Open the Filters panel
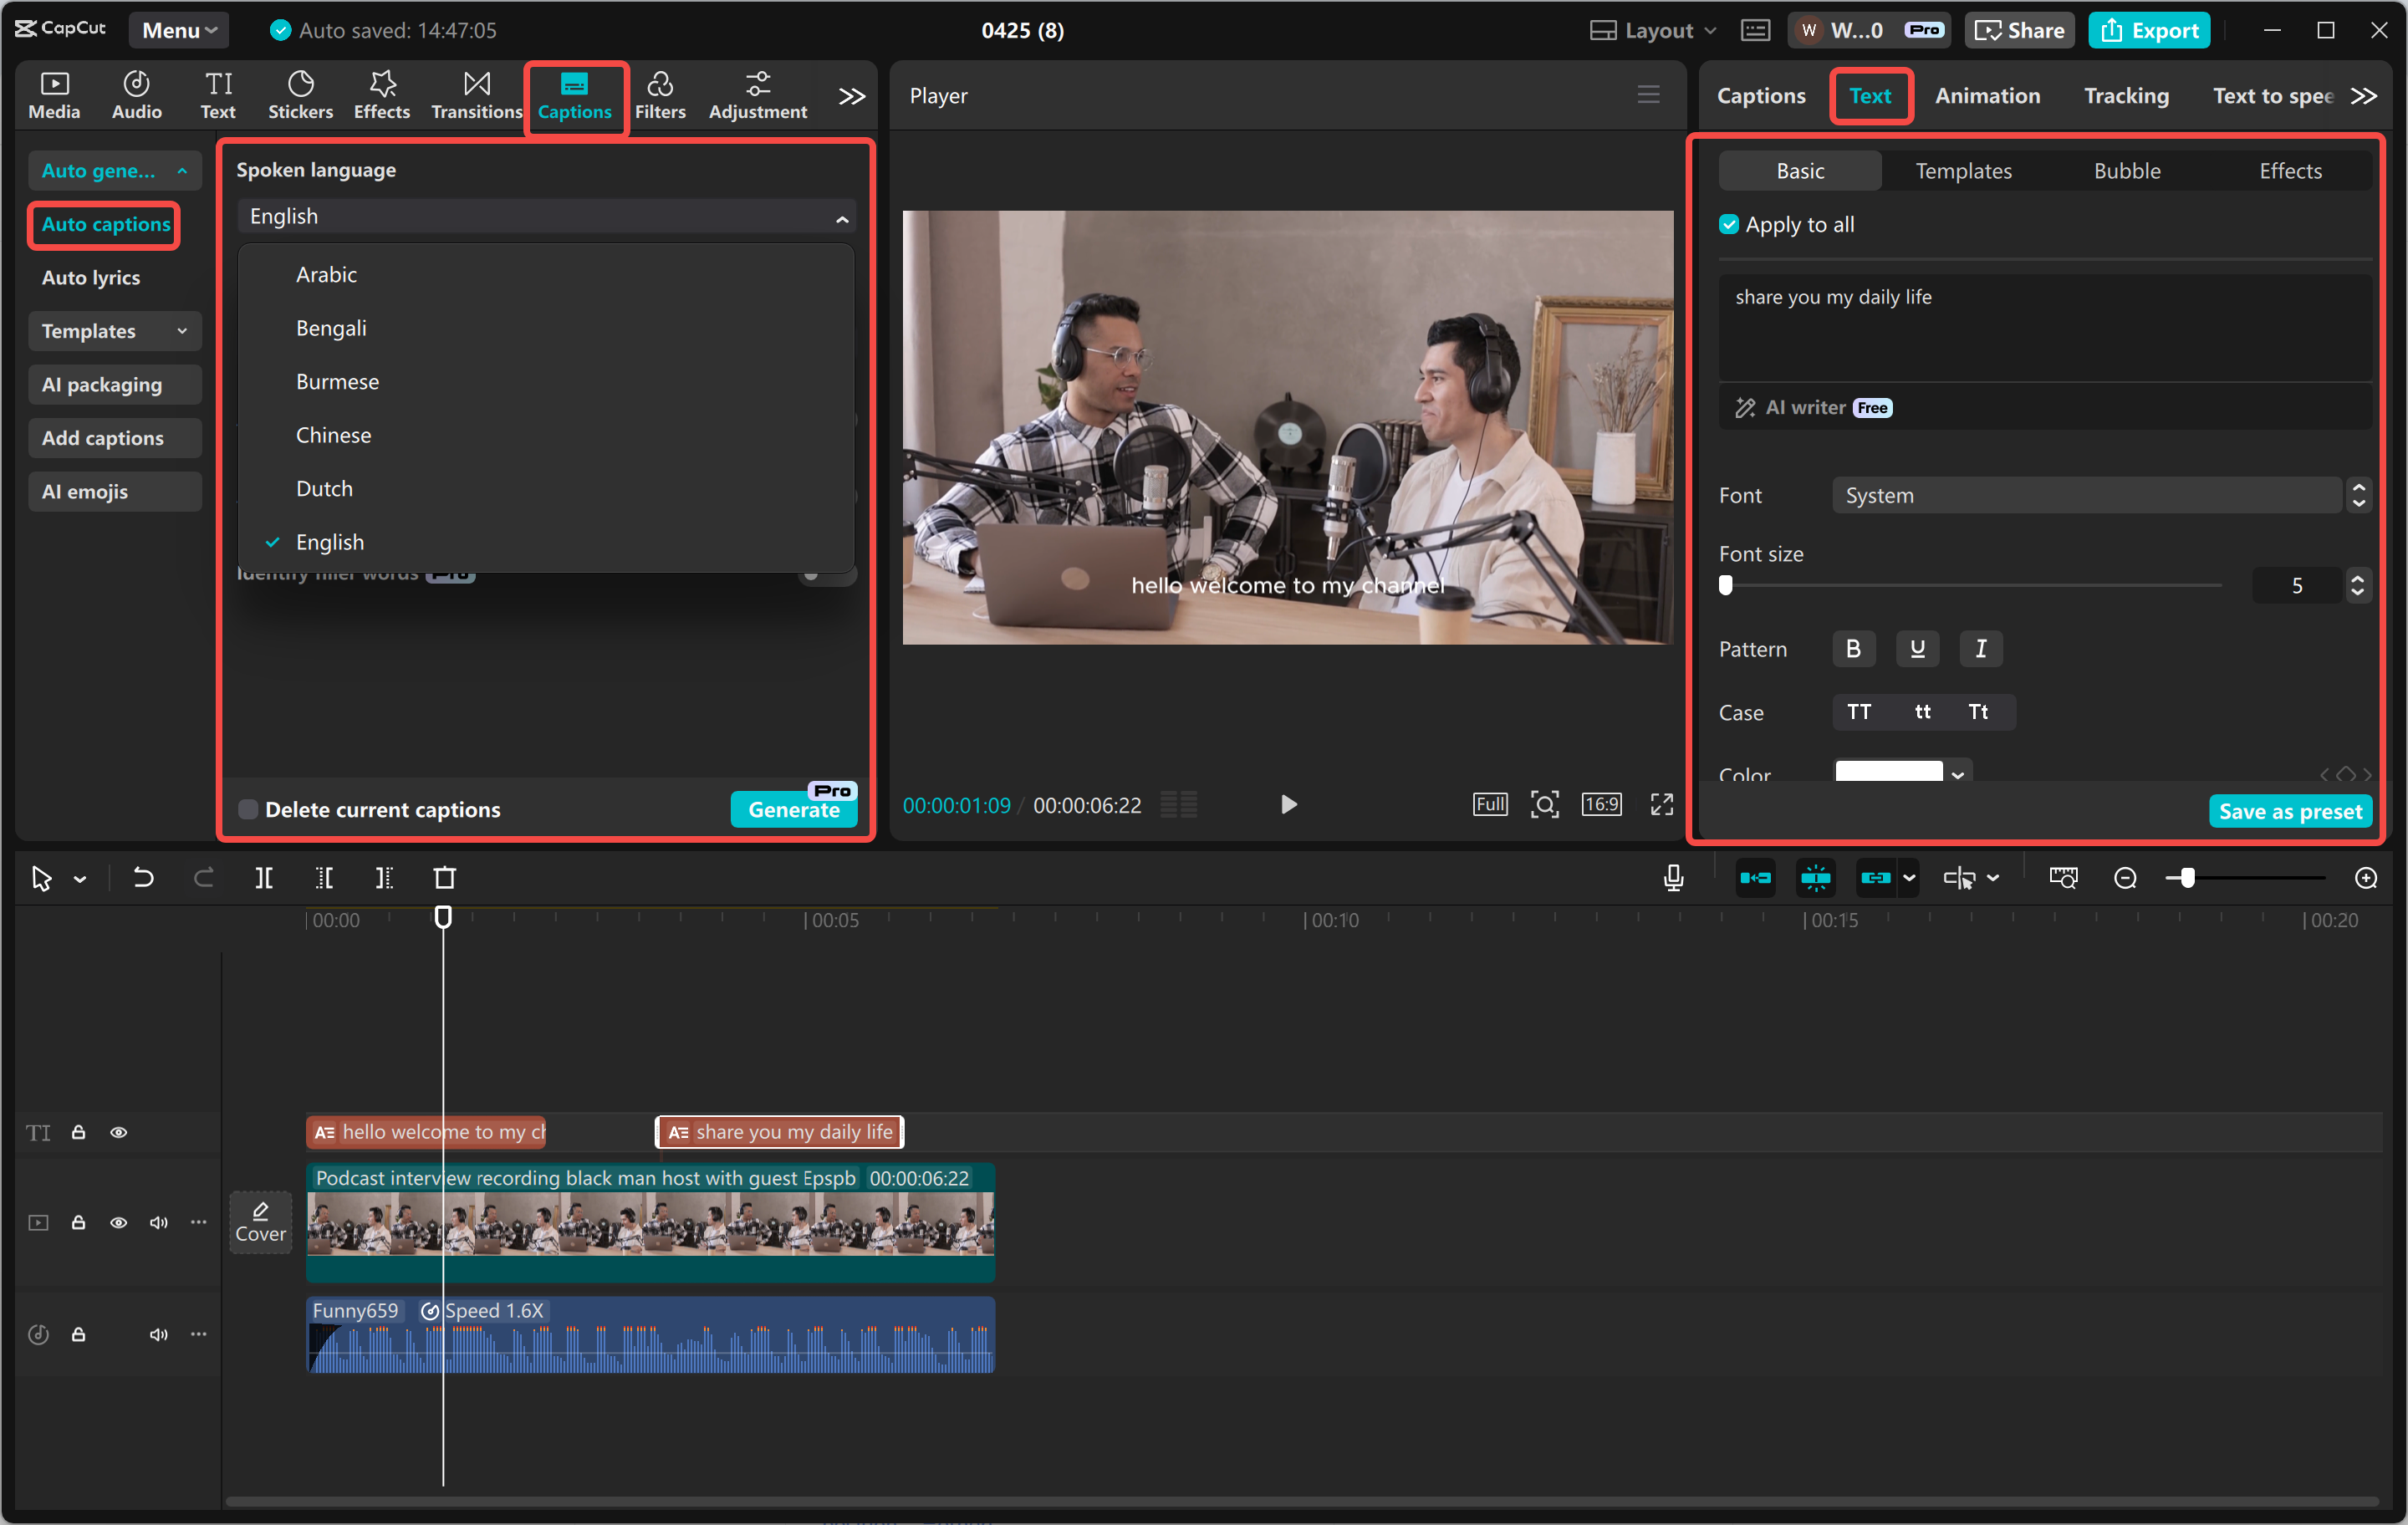The image size is (2408, 1525). [660, 94]
